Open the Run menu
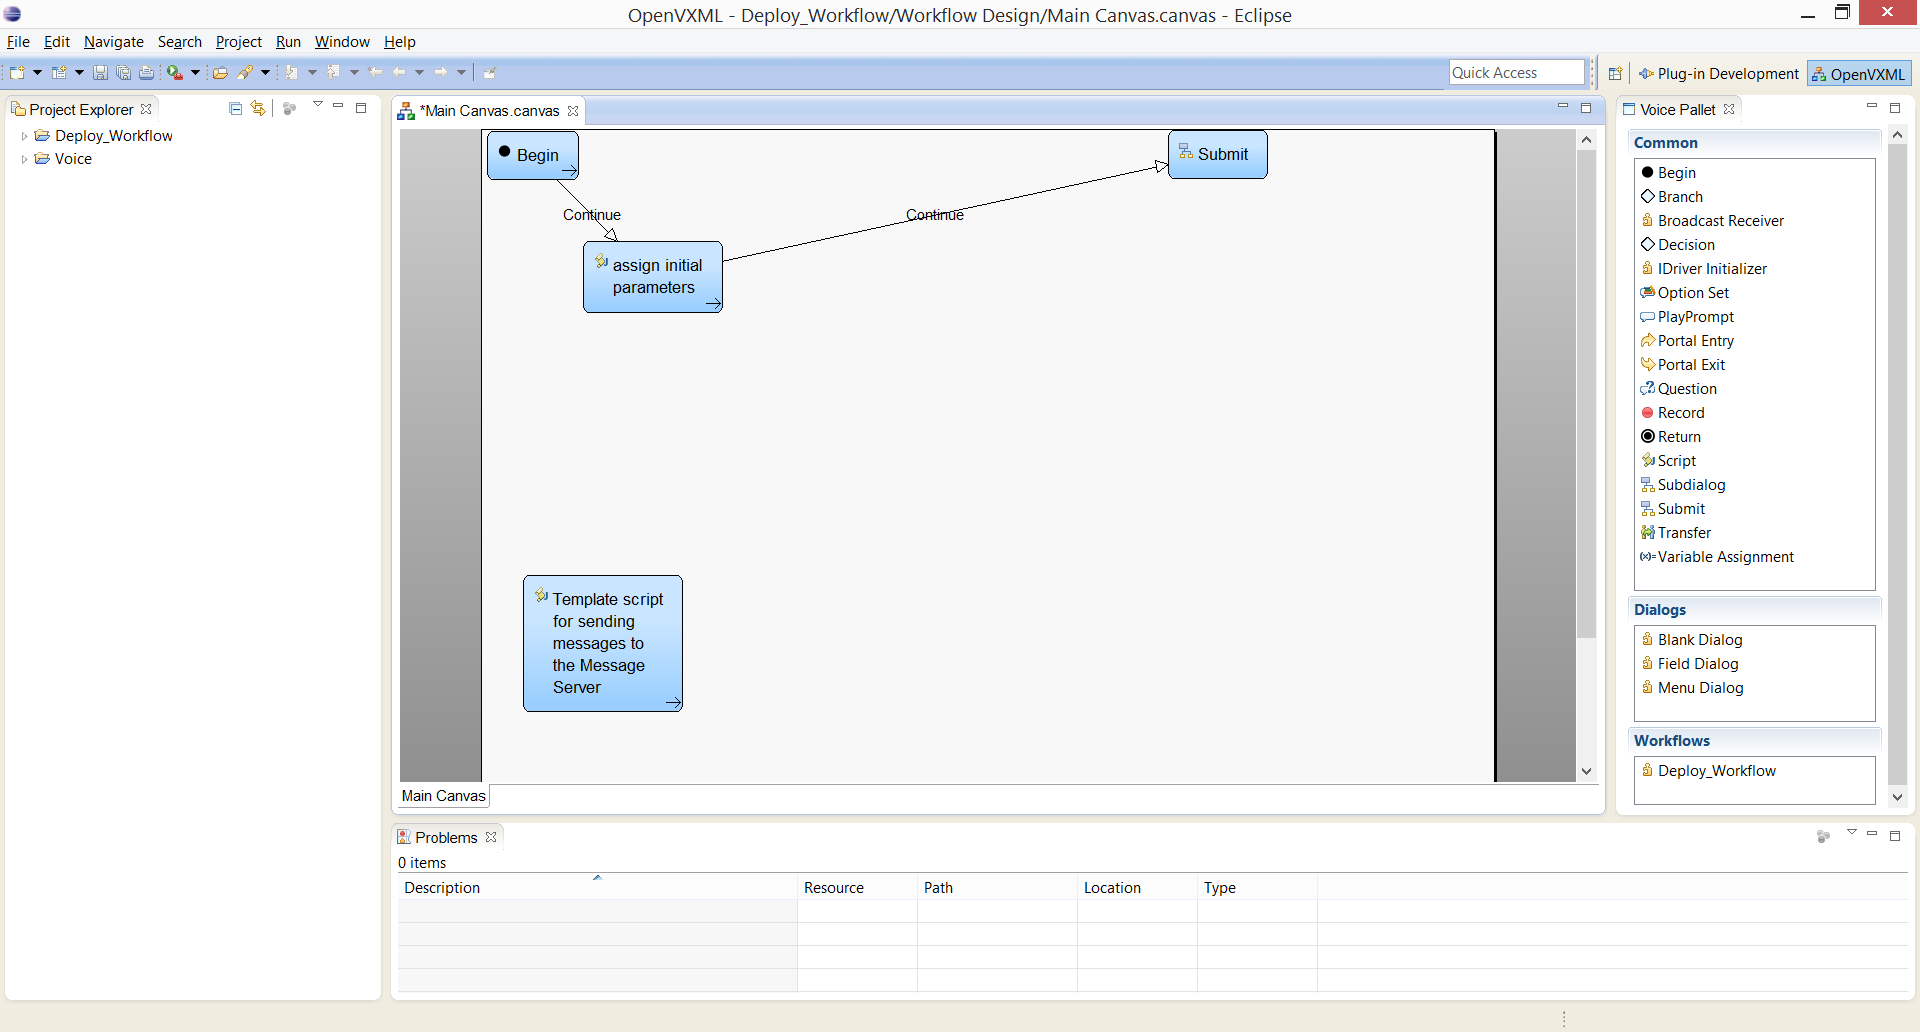The height and width of the screenshot is (1032, 1920). [288, 42]
